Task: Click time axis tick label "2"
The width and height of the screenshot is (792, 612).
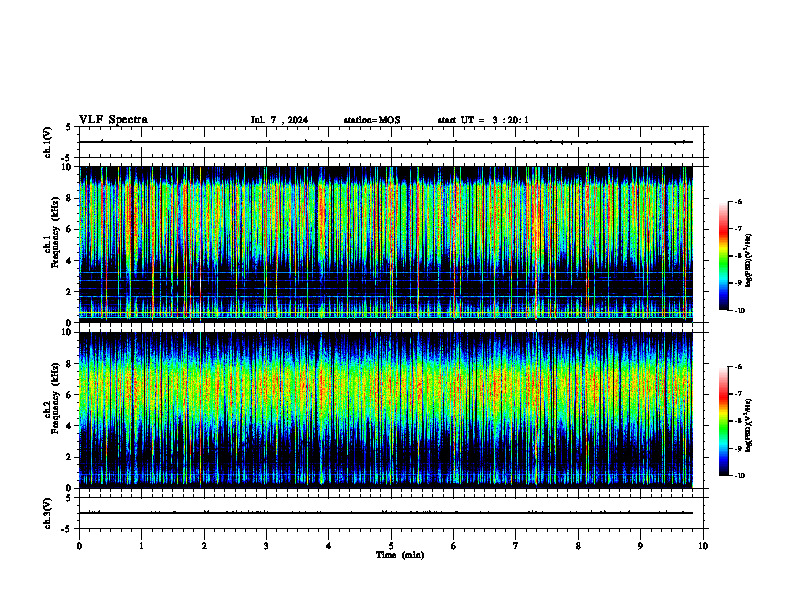Action: 204,546
